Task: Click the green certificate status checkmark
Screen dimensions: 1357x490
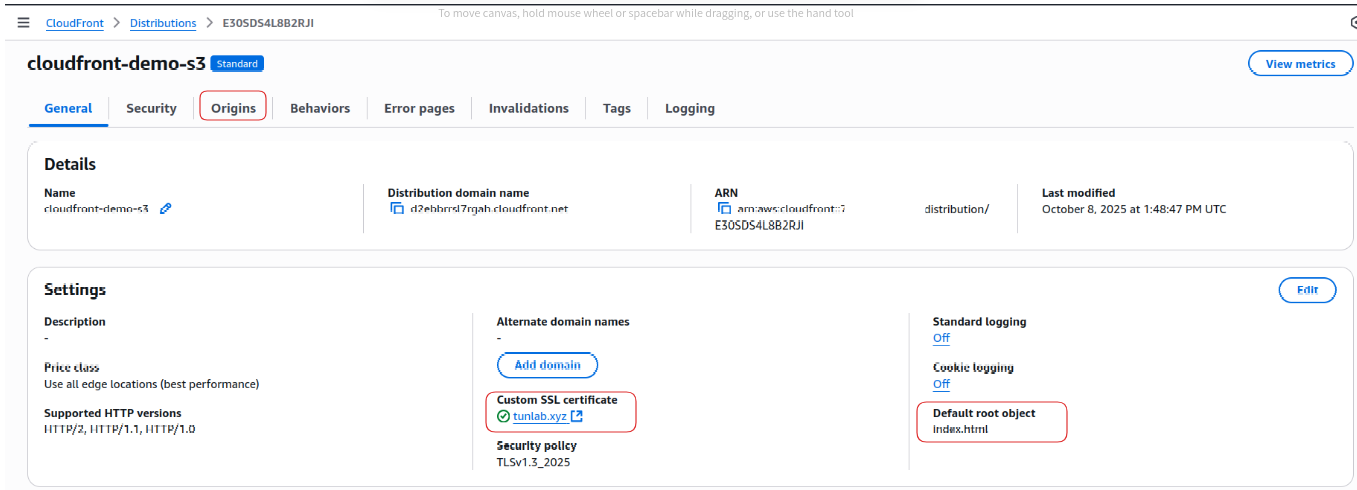Action: (x=503, y=416)
